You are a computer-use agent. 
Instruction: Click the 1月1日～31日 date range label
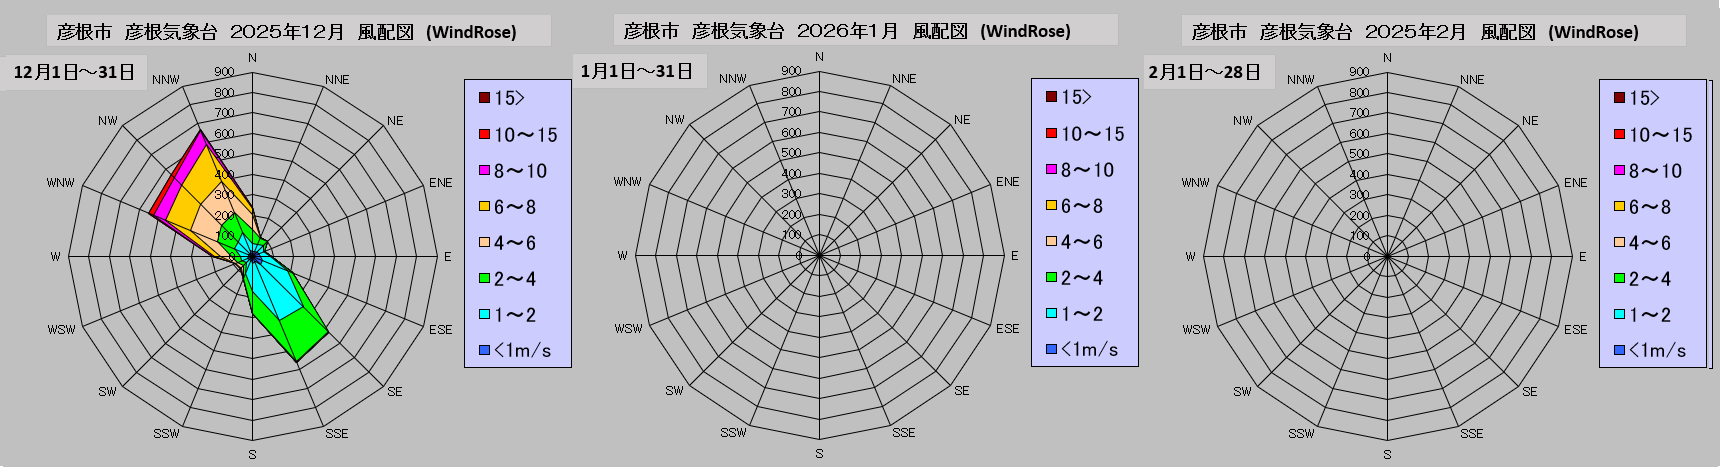click(637, 71)
